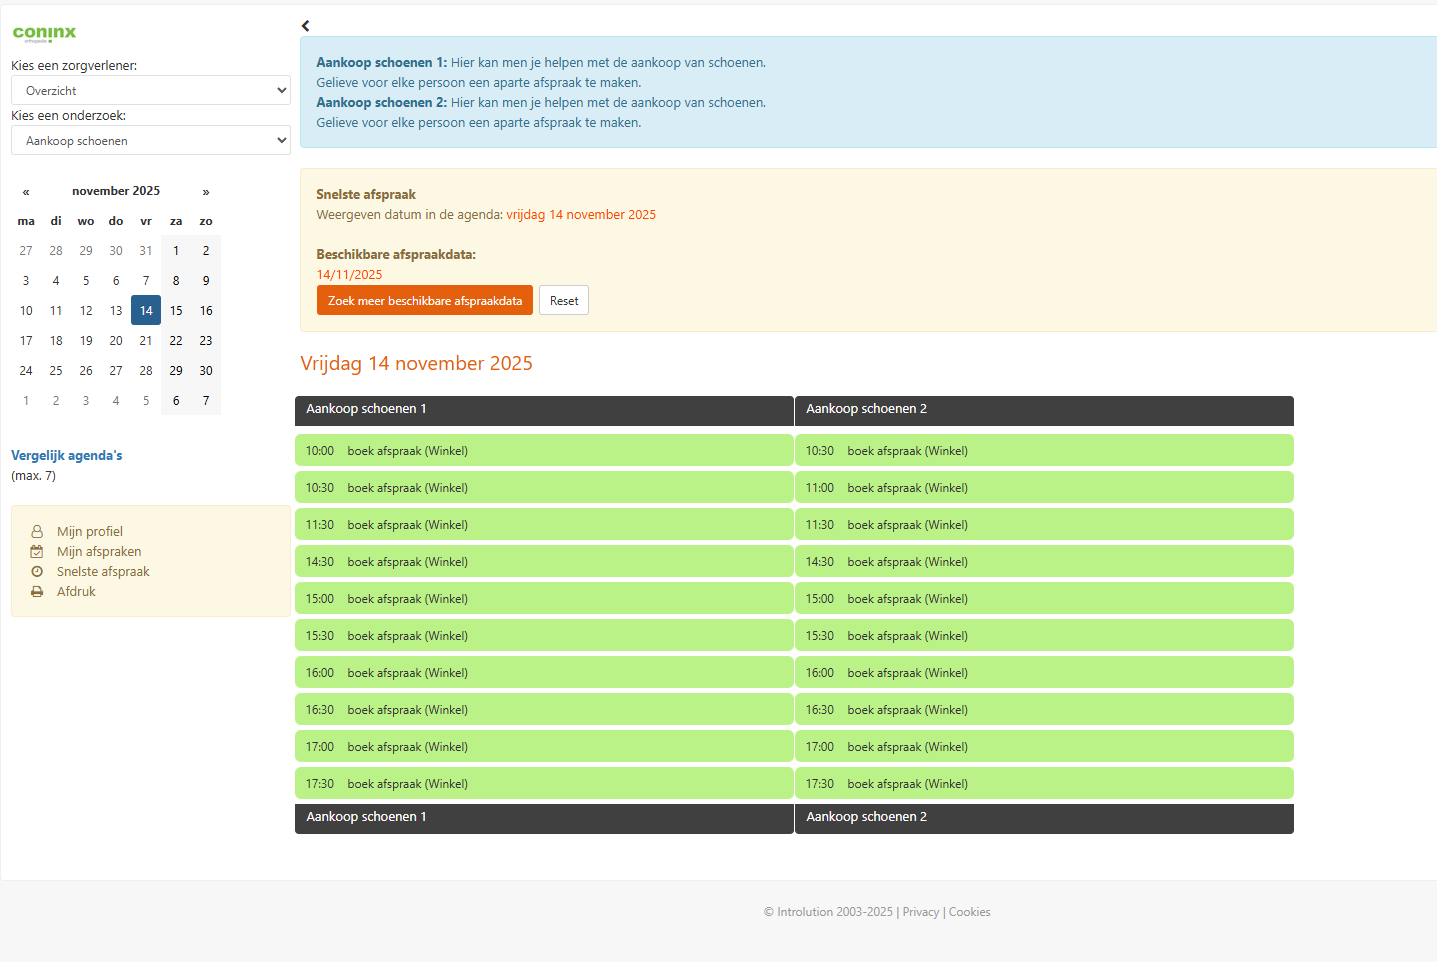This screenshot has width=1437, height=962.
Task: Select october 31 in the calendar
Action: point(146,251)
